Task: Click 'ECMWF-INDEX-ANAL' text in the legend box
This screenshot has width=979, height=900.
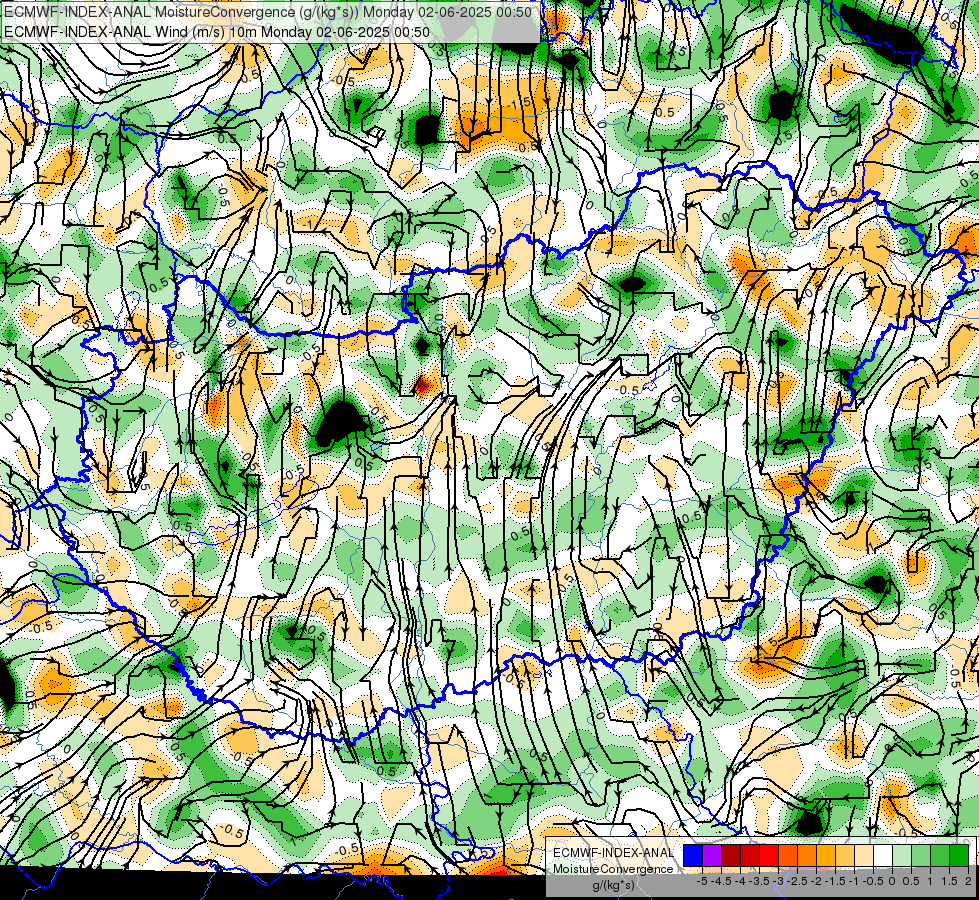Action: pos(613,853)
